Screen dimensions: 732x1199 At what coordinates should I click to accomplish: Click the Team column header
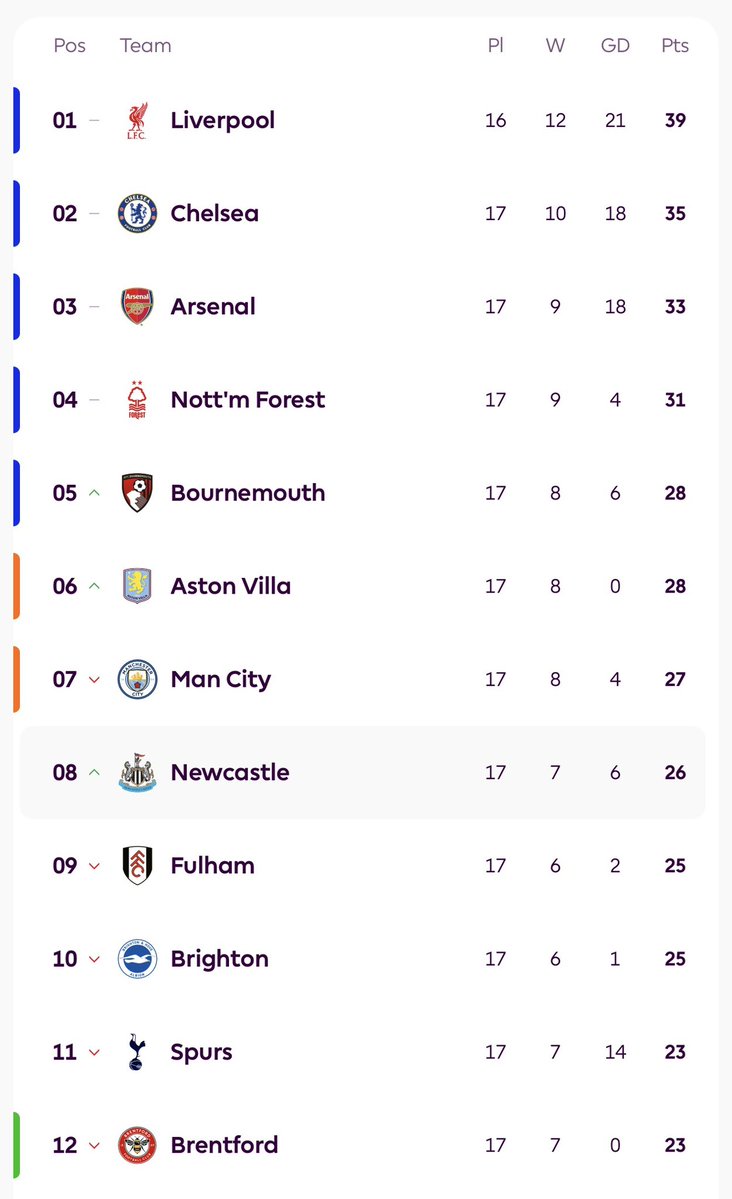145,46
